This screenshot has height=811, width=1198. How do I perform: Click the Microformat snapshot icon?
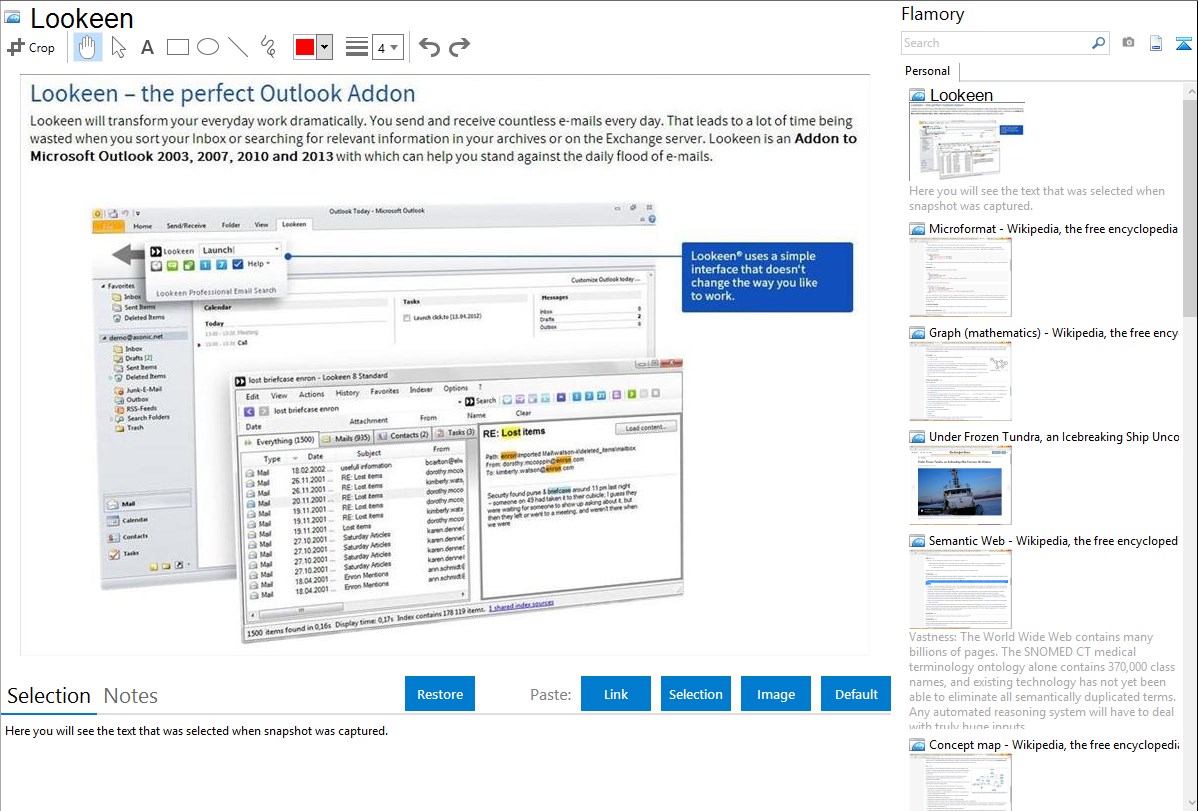(x=917, y=229)
